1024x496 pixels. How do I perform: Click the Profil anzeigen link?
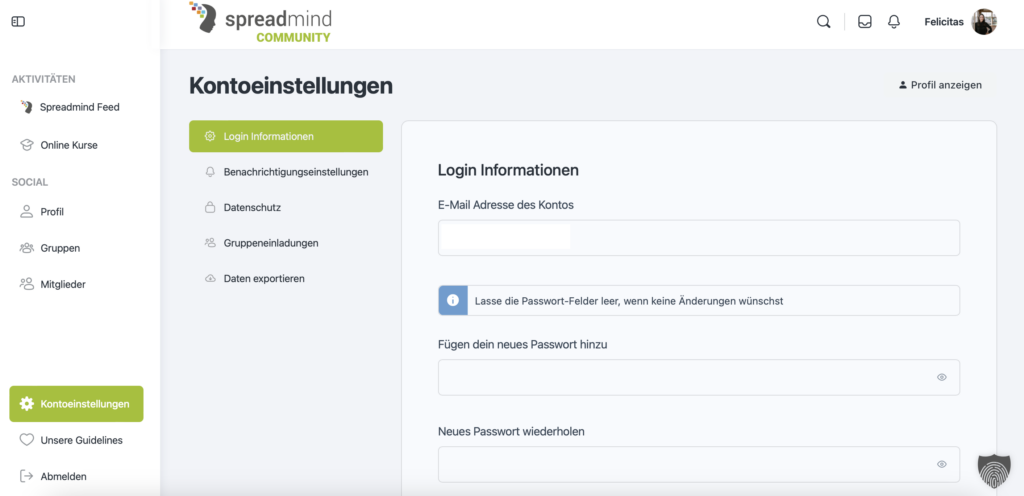(x=940, y=85)
